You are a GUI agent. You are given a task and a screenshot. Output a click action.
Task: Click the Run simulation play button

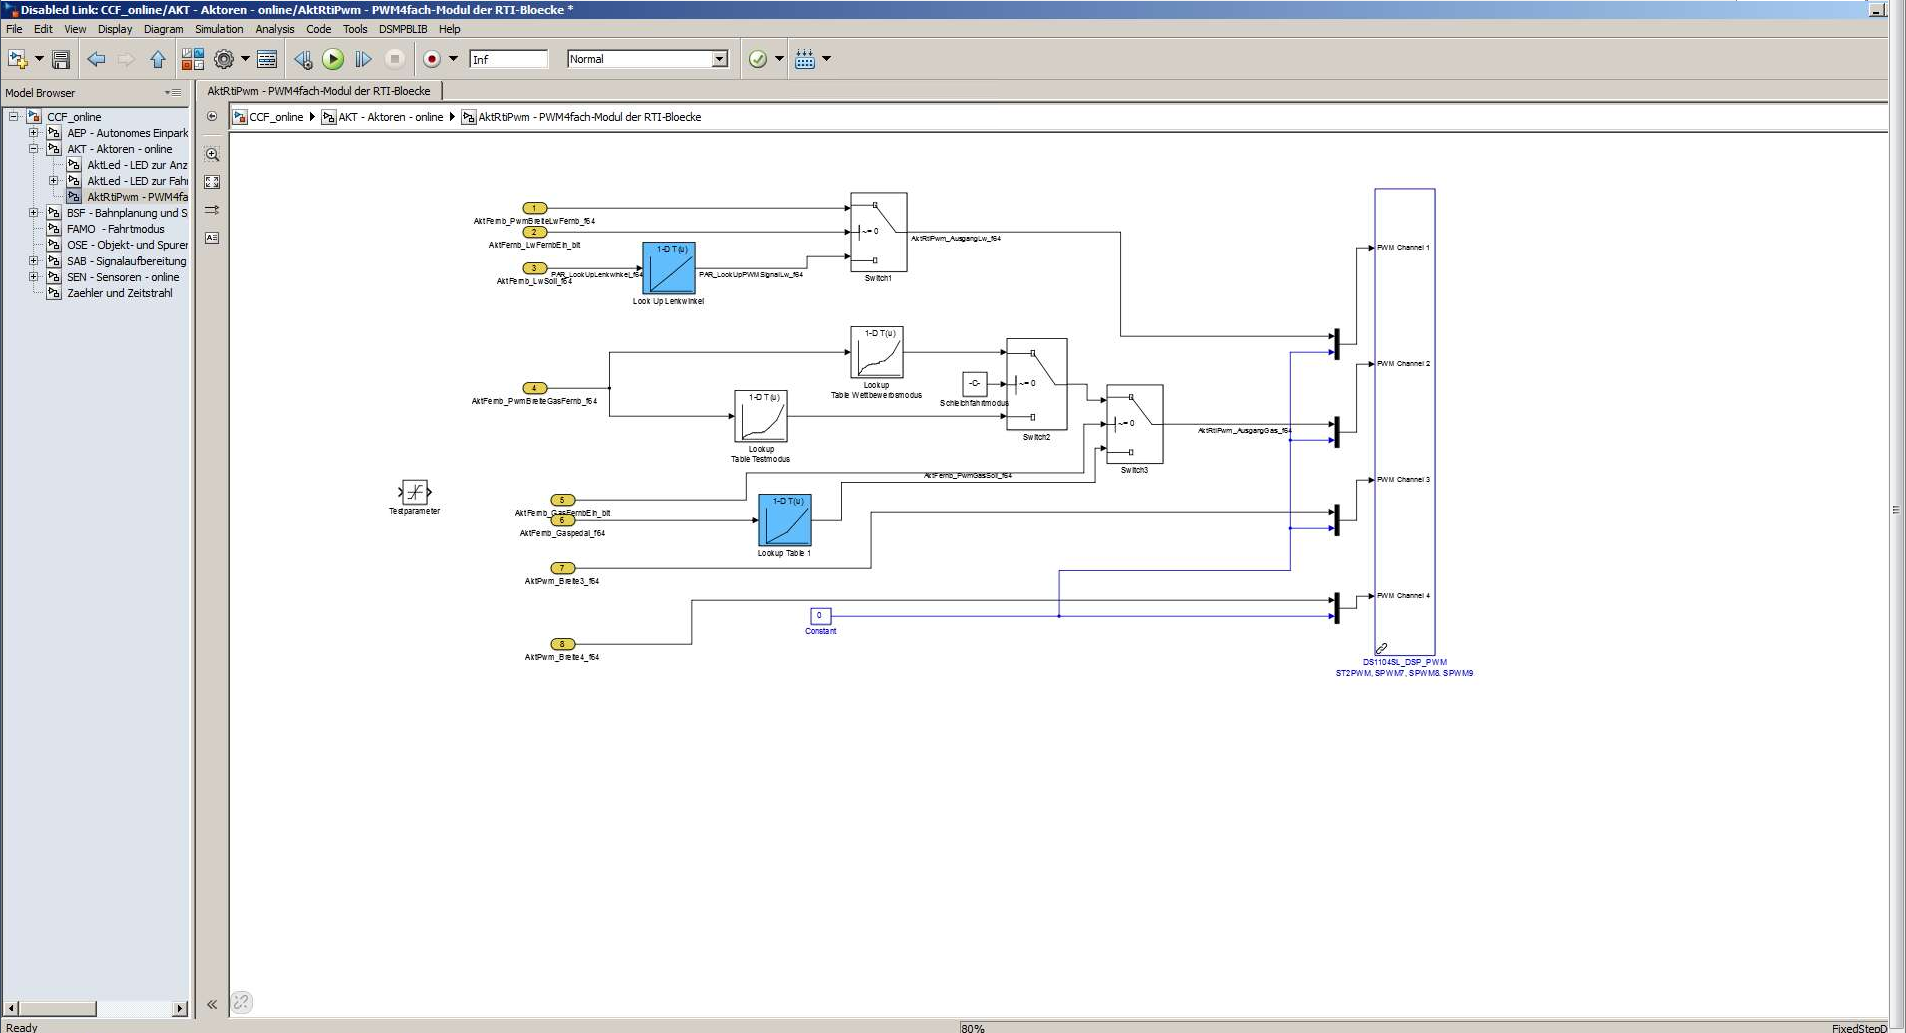pyautogui.click(x=333, y=60)
